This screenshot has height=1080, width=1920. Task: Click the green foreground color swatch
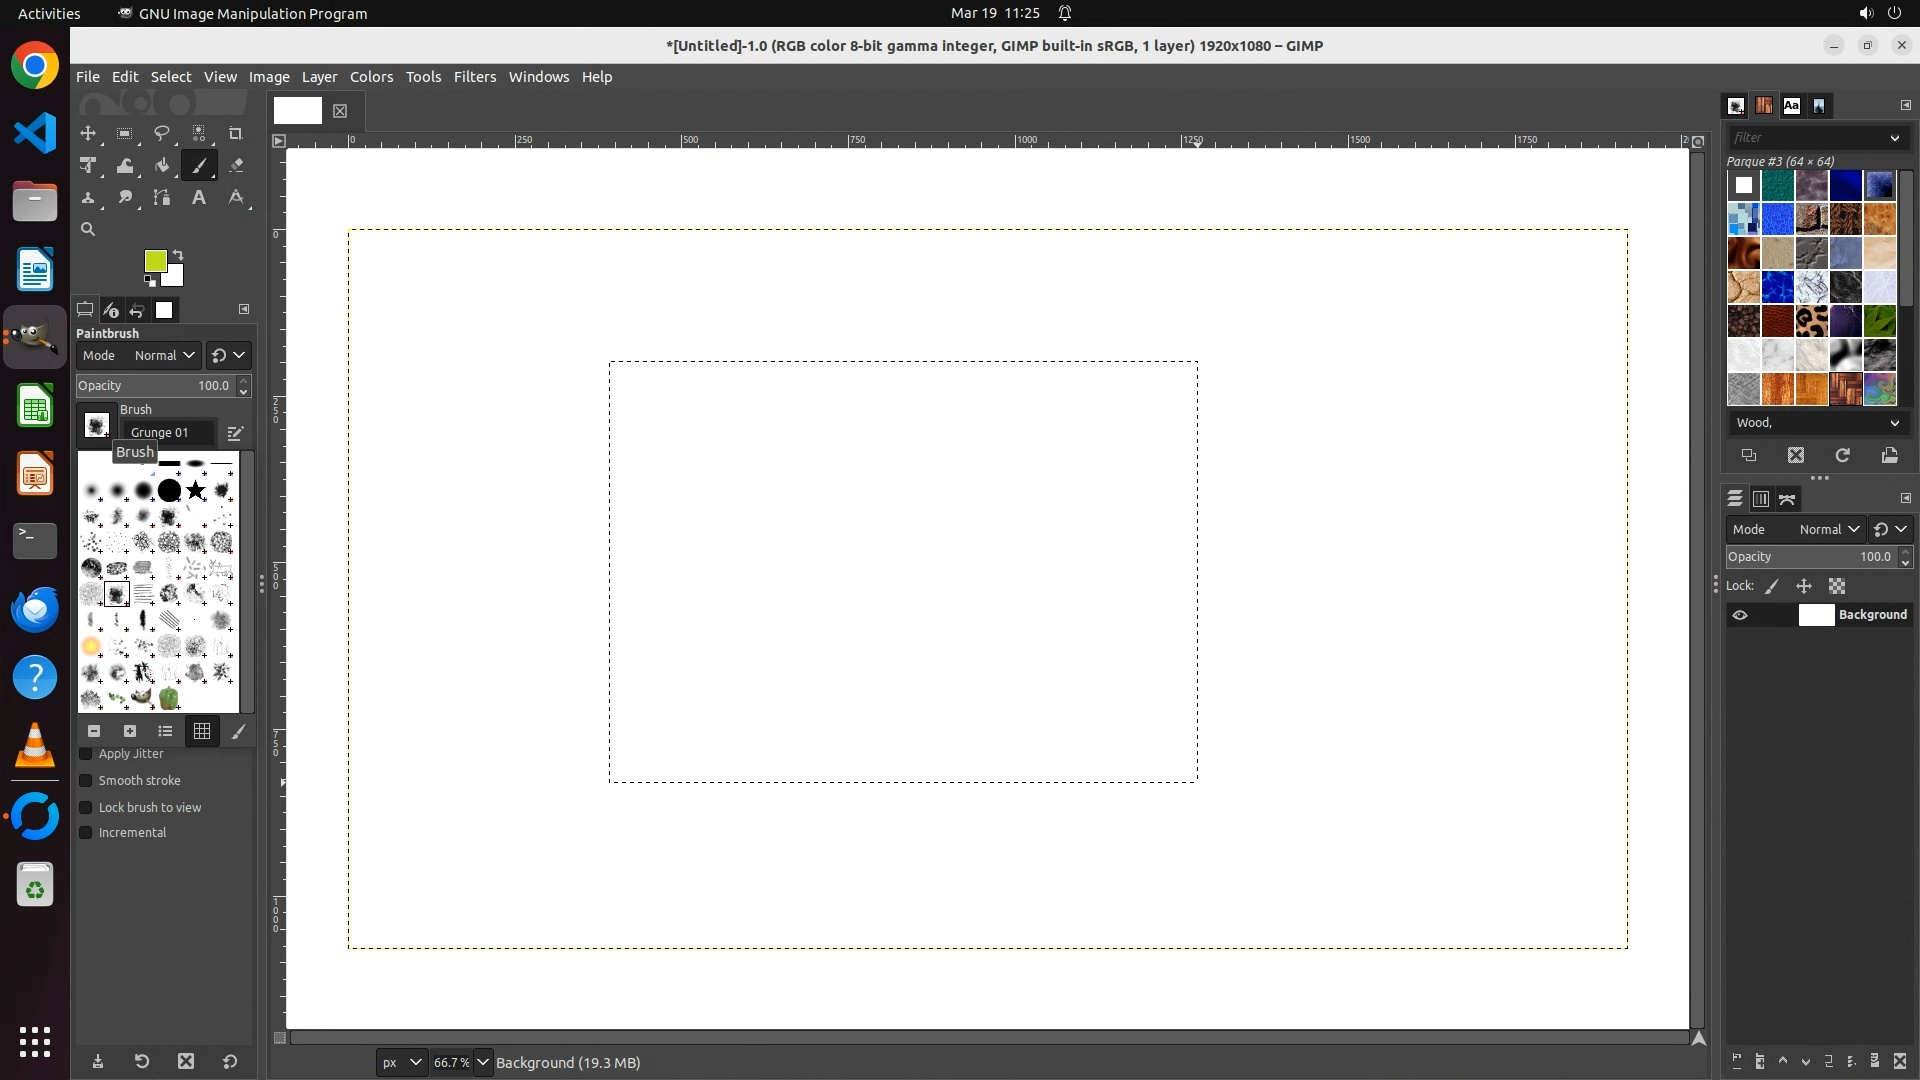coord(155,261)
